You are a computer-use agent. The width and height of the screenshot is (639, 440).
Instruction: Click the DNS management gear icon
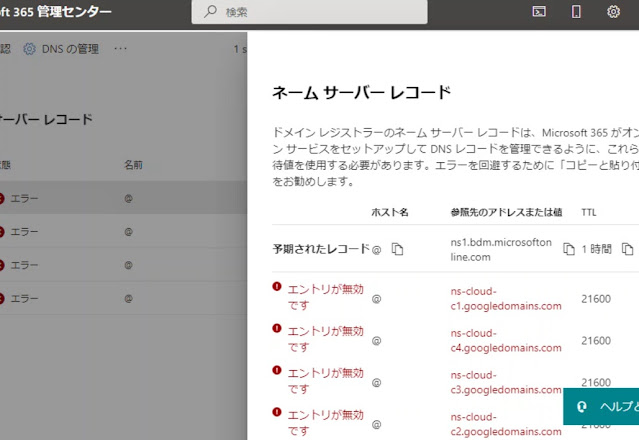click(29, 49)
